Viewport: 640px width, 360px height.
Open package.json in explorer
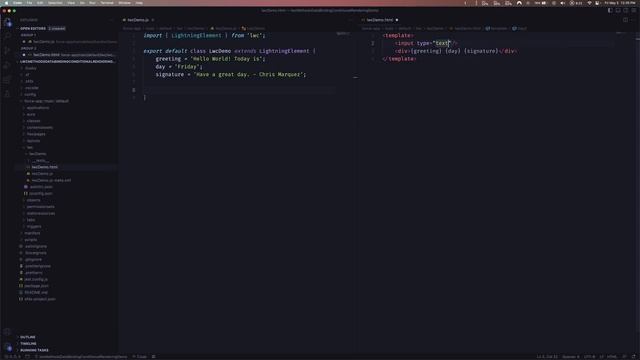(x=37, y=286)
